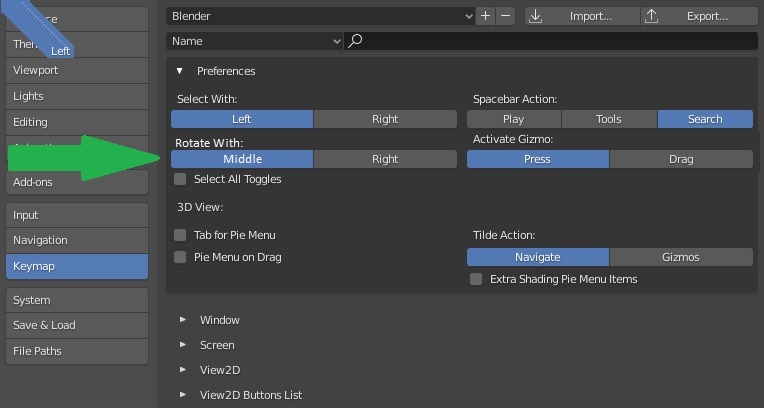Set Rotate With to Middle
The width and height of the screenshot is (764, 408).
tap(242, 159)
